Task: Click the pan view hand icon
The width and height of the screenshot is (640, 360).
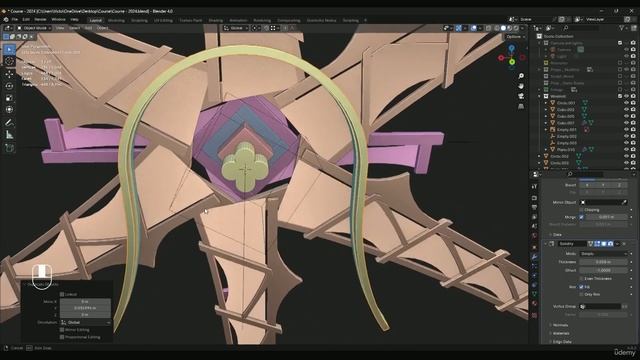Action: (521, 86)
